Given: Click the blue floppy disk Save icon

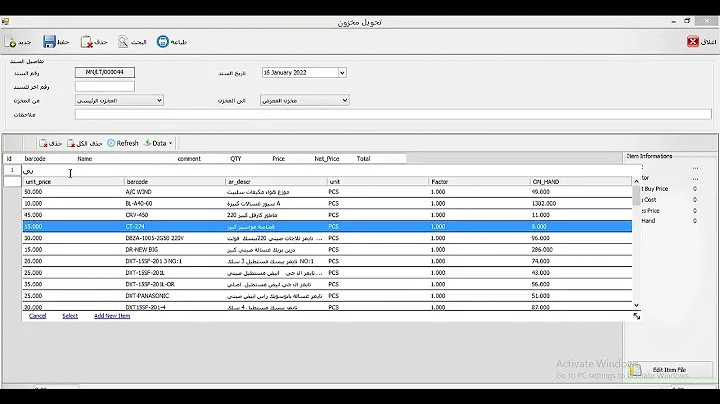Looking at the screenshot, I should pyautogui.click(x=49, y=42).
